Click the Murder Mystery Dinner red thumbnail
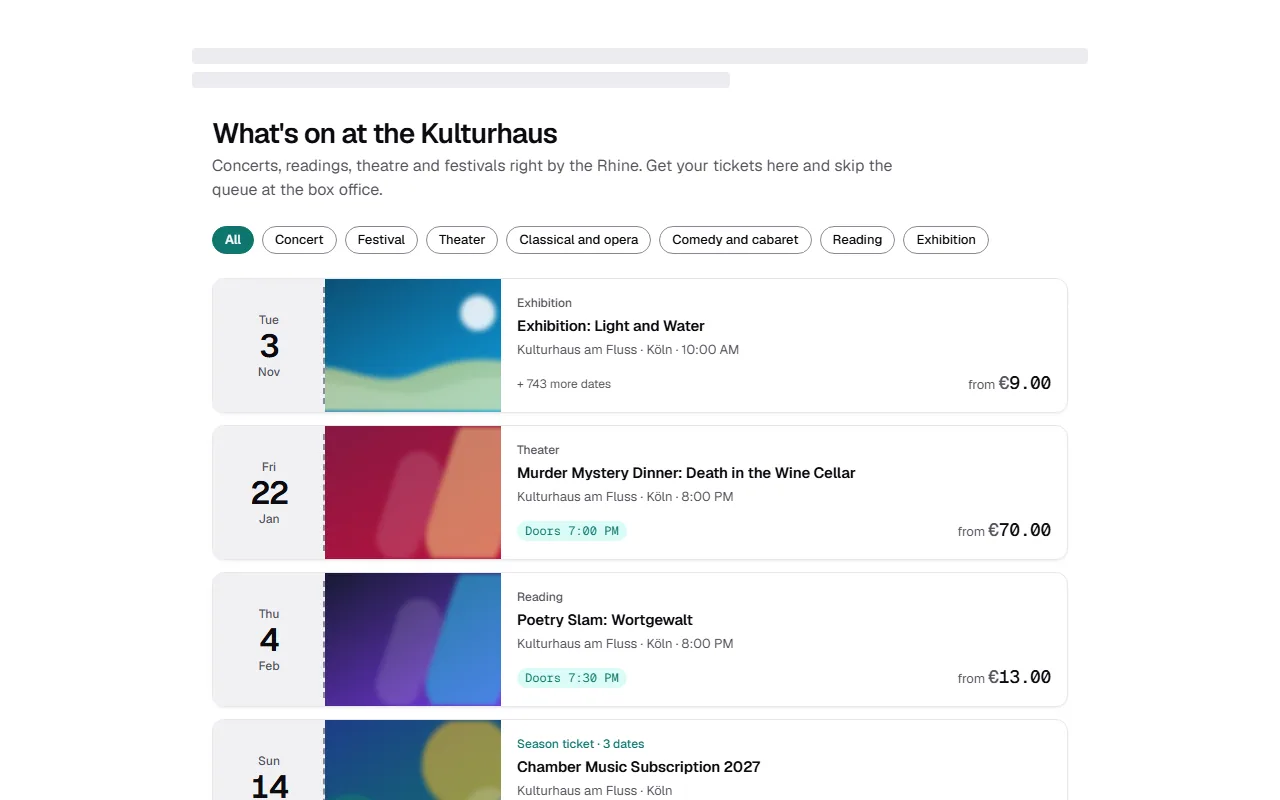1280x800 pixels. (413, 492)
